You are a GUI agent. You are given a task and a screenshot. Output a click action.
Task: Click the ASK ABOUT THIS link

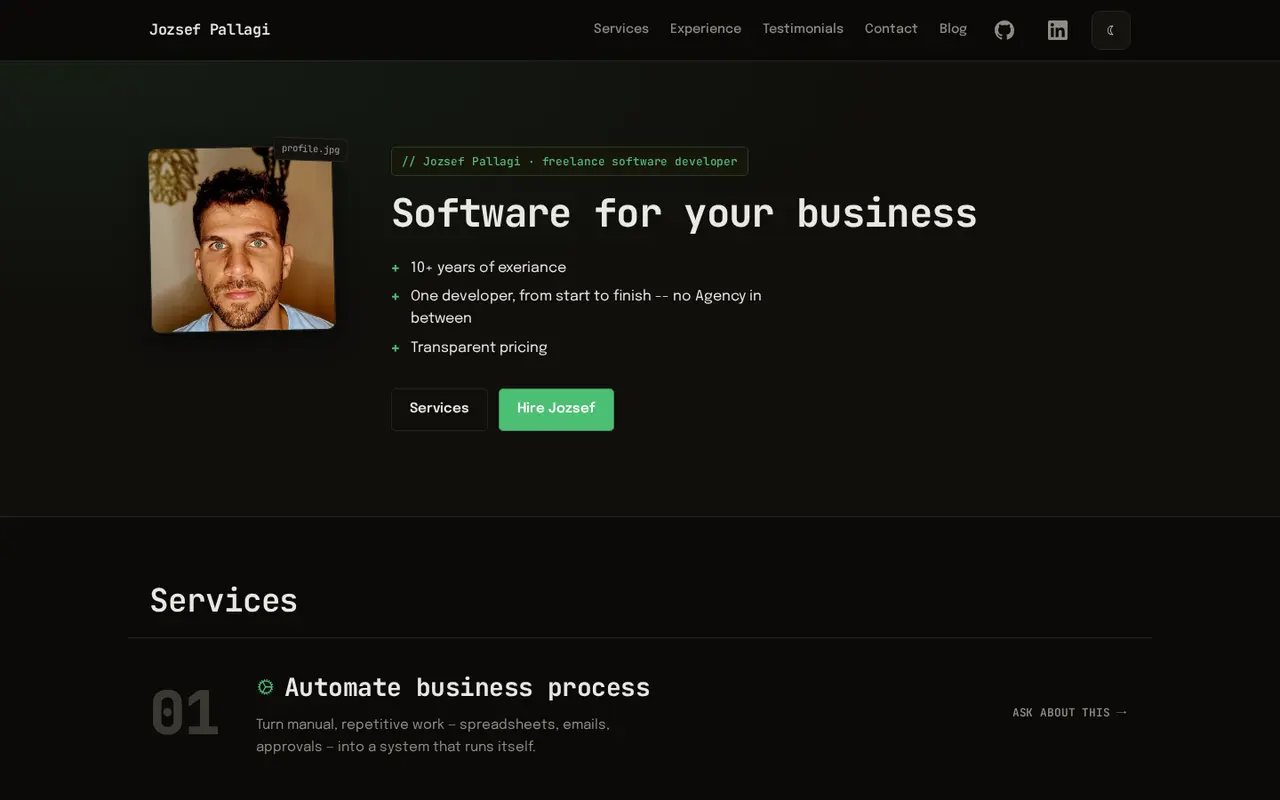pyautogui.click(x=1069, y=713)
